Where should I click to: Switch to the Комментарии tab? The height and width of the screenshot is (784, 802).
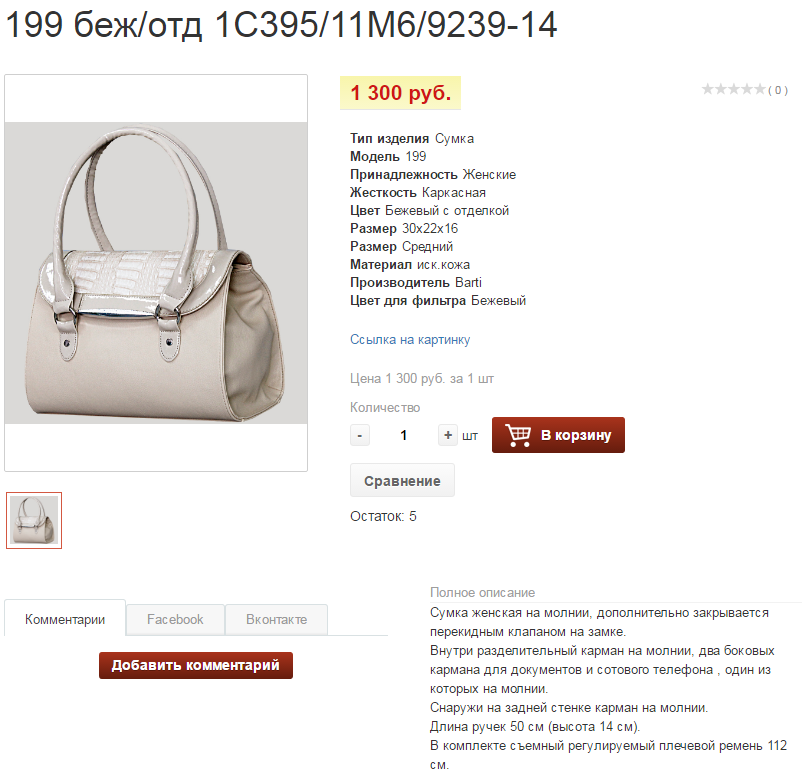click(x=65, y=619)
